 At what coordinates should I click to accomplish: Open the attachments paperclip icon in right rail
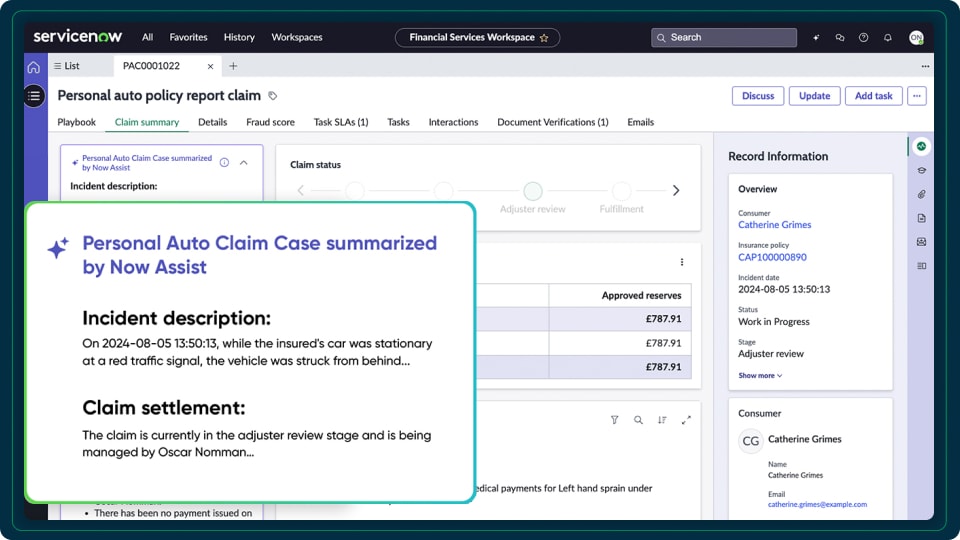tap(921, 194)
